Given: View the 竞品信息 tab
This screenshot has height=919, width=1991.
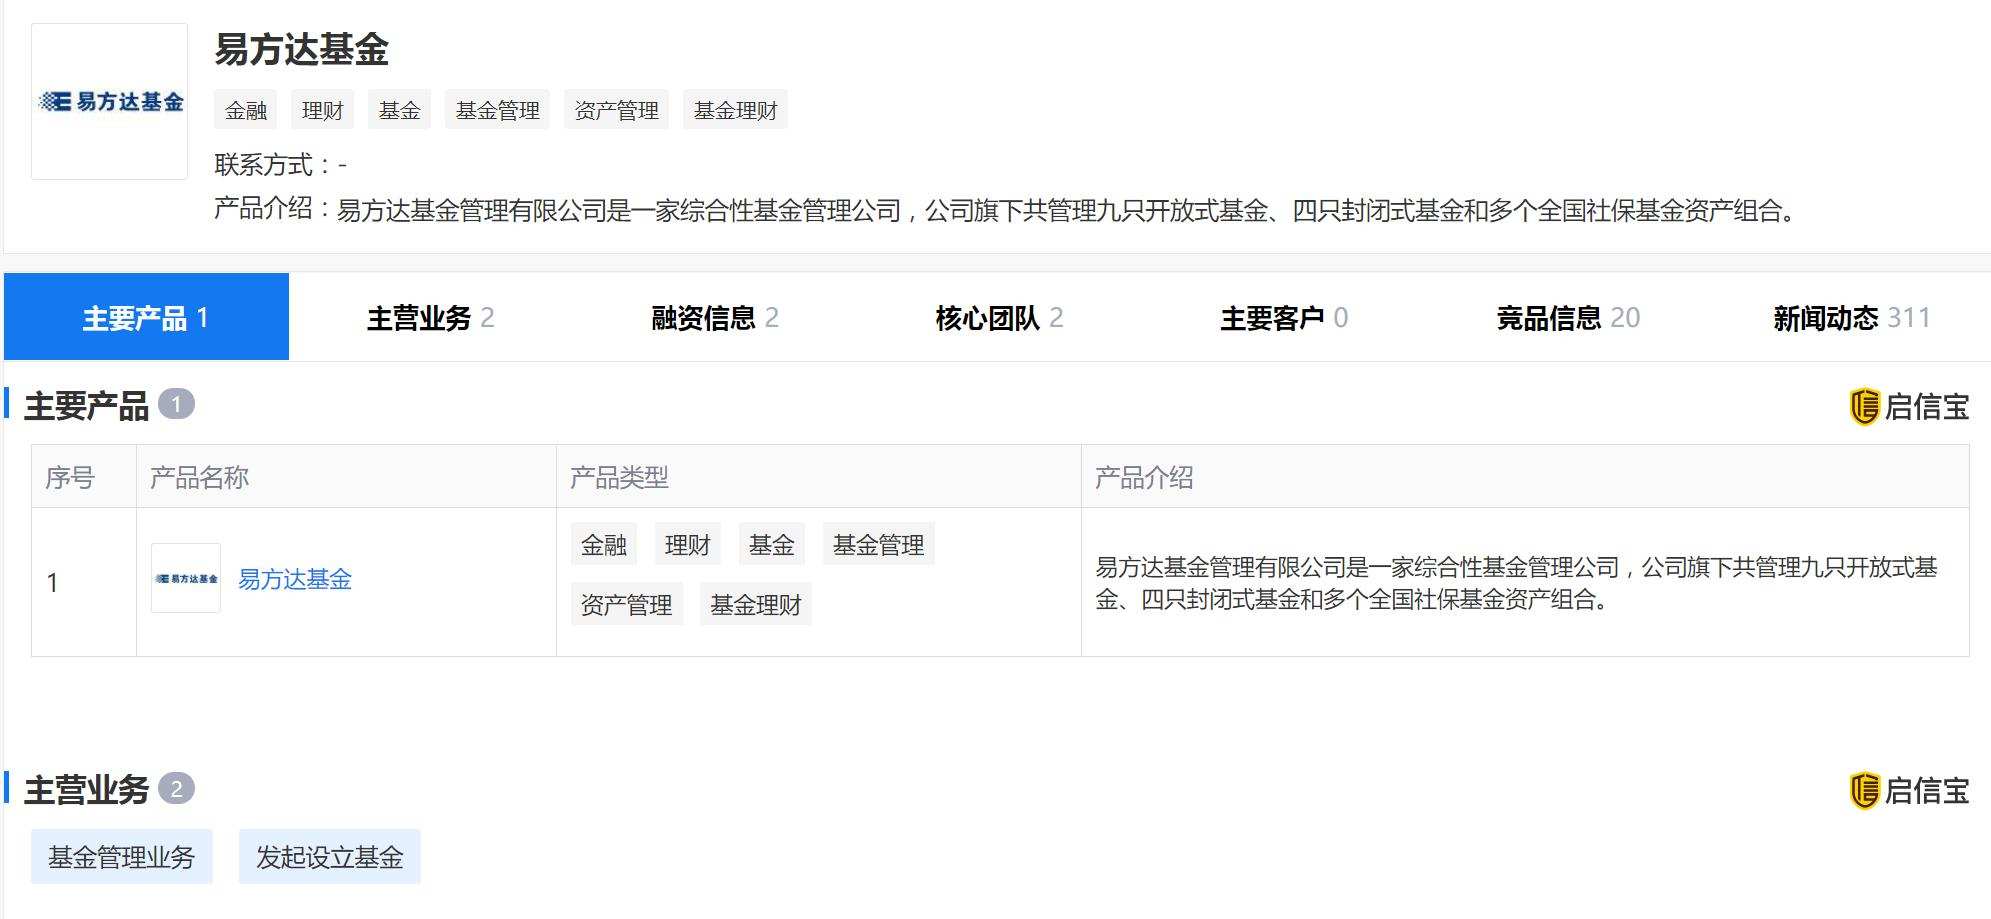Looking at the screenshot, I should click(1568, 317).
